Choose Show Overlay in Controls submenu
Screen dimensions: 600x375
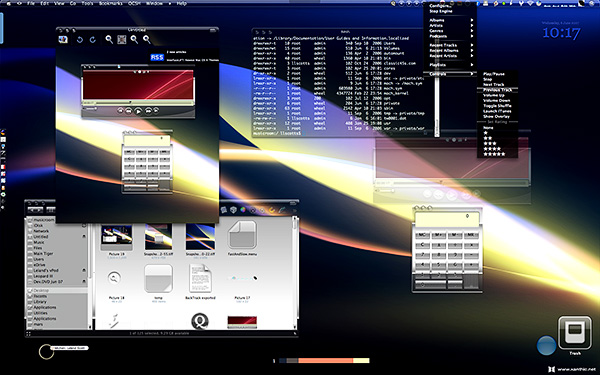[x=497, y=117]
